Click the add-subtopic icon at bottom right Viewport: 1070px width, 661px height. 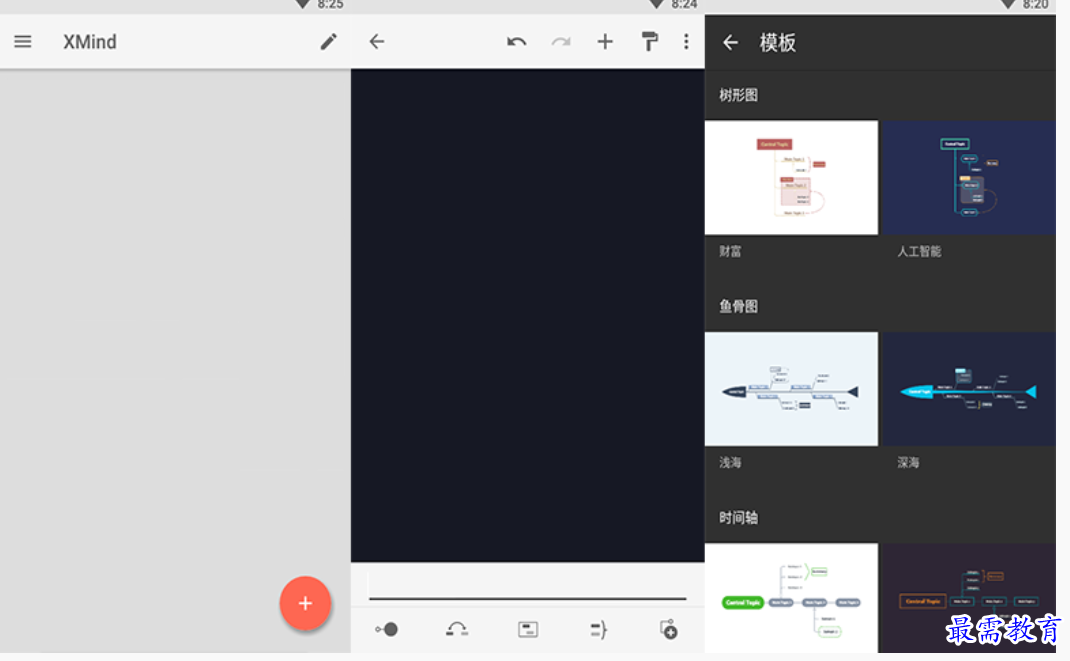[667, 629]
